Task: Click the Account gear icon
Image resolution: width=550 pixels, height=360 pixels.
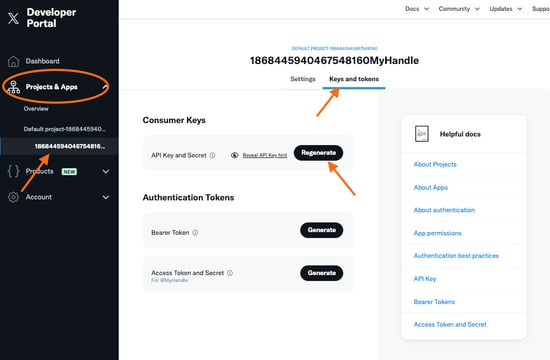Action: [13, 197]
